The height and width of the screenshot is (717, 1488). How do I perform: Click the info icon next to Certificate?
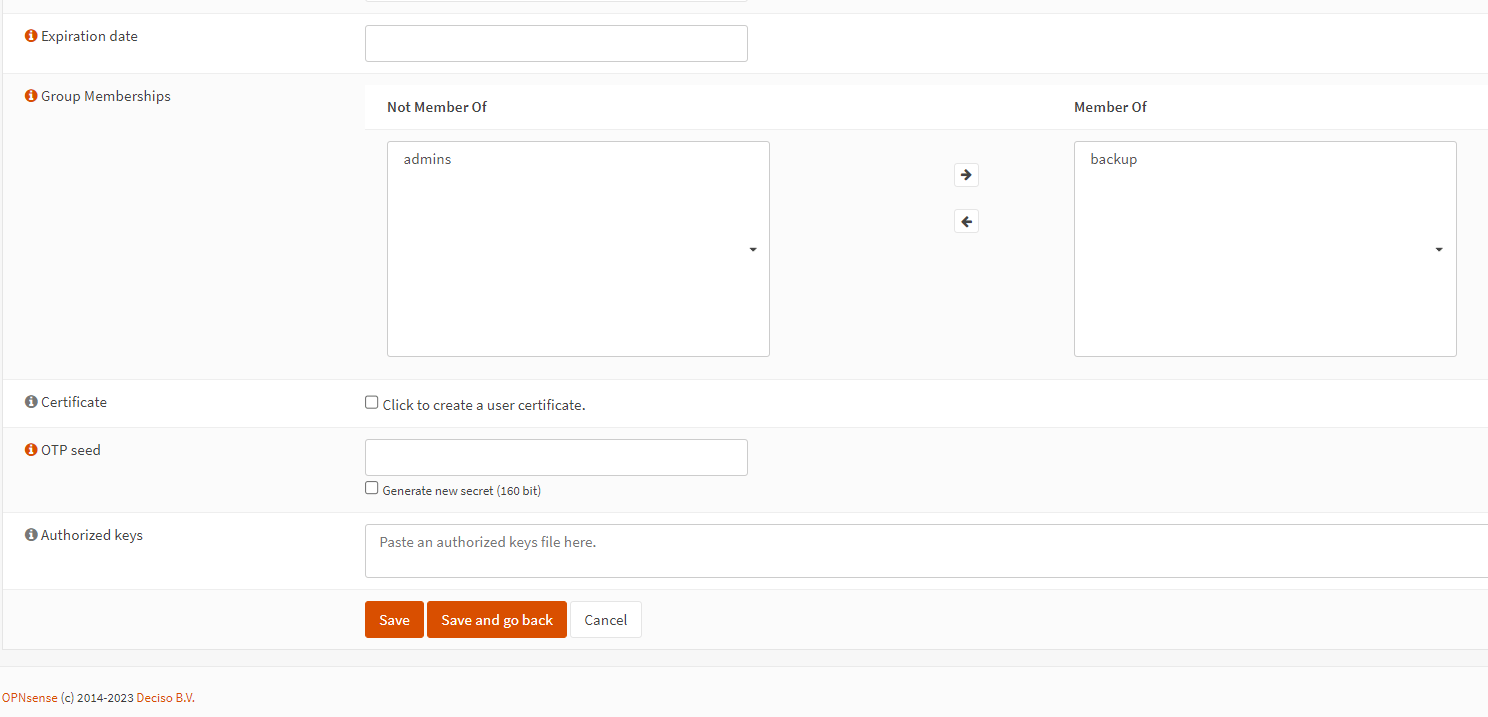tap(30, 401)
